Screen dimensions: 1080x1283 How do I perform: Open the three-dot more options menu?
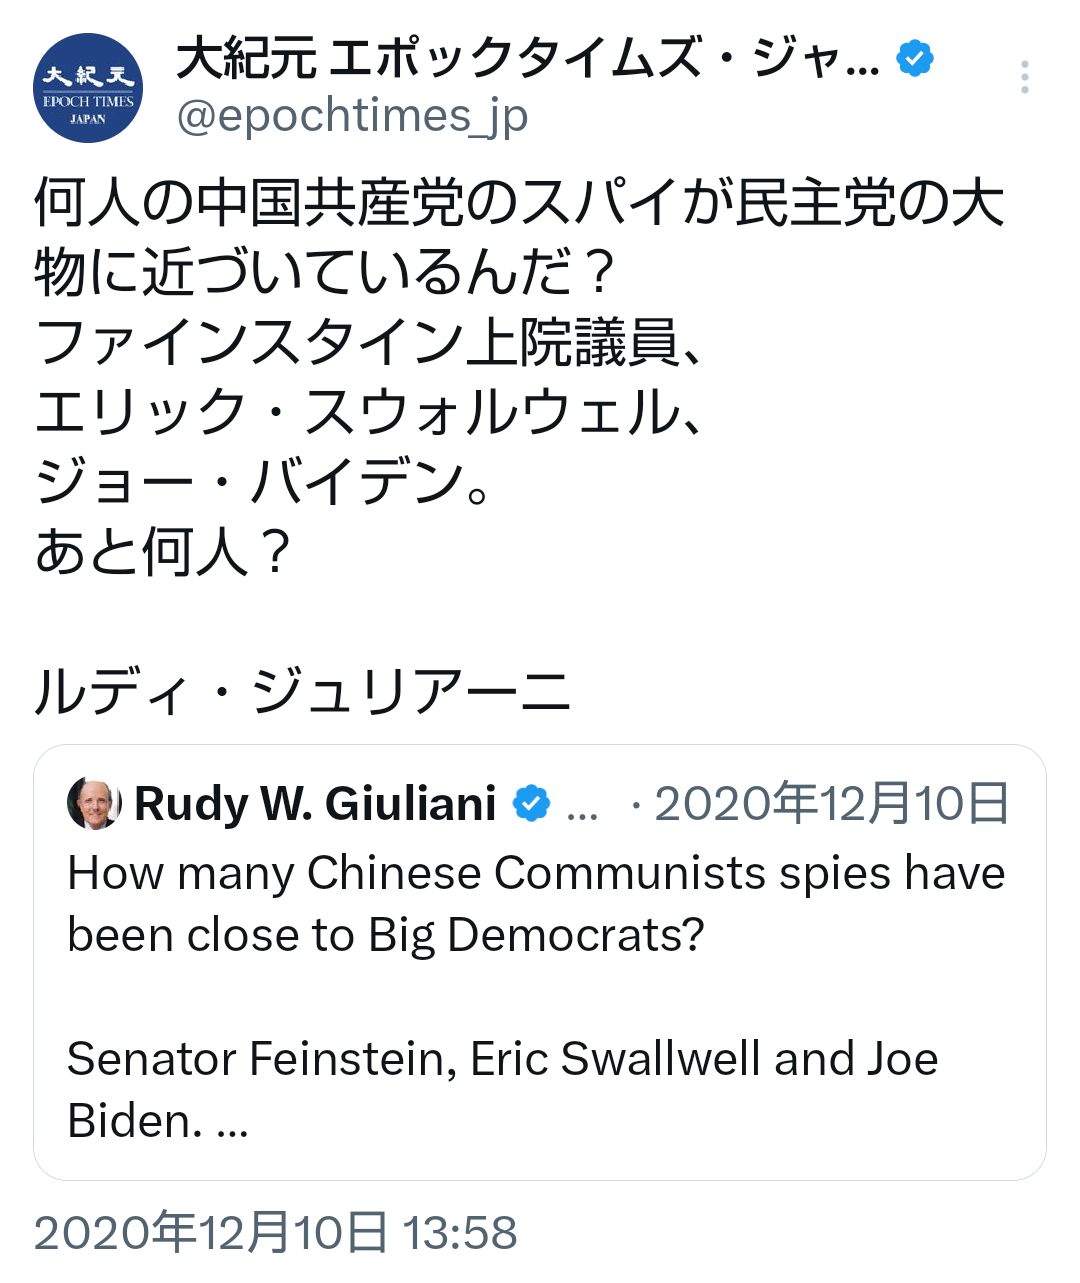coord(1024,77)
